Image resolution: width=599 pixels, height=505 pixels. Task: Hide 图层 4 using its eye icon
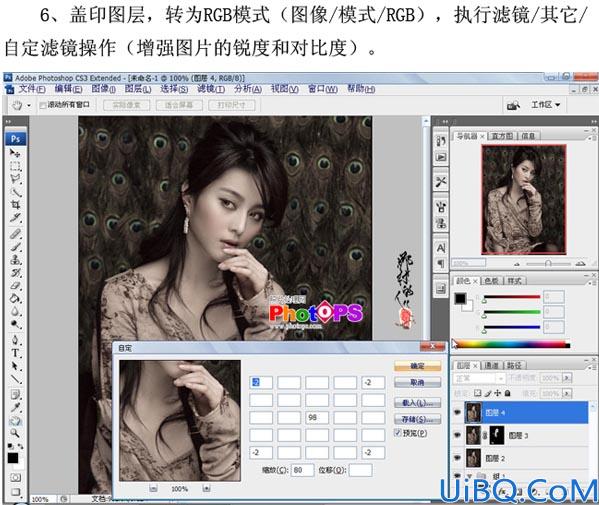[x=457, y=412]
